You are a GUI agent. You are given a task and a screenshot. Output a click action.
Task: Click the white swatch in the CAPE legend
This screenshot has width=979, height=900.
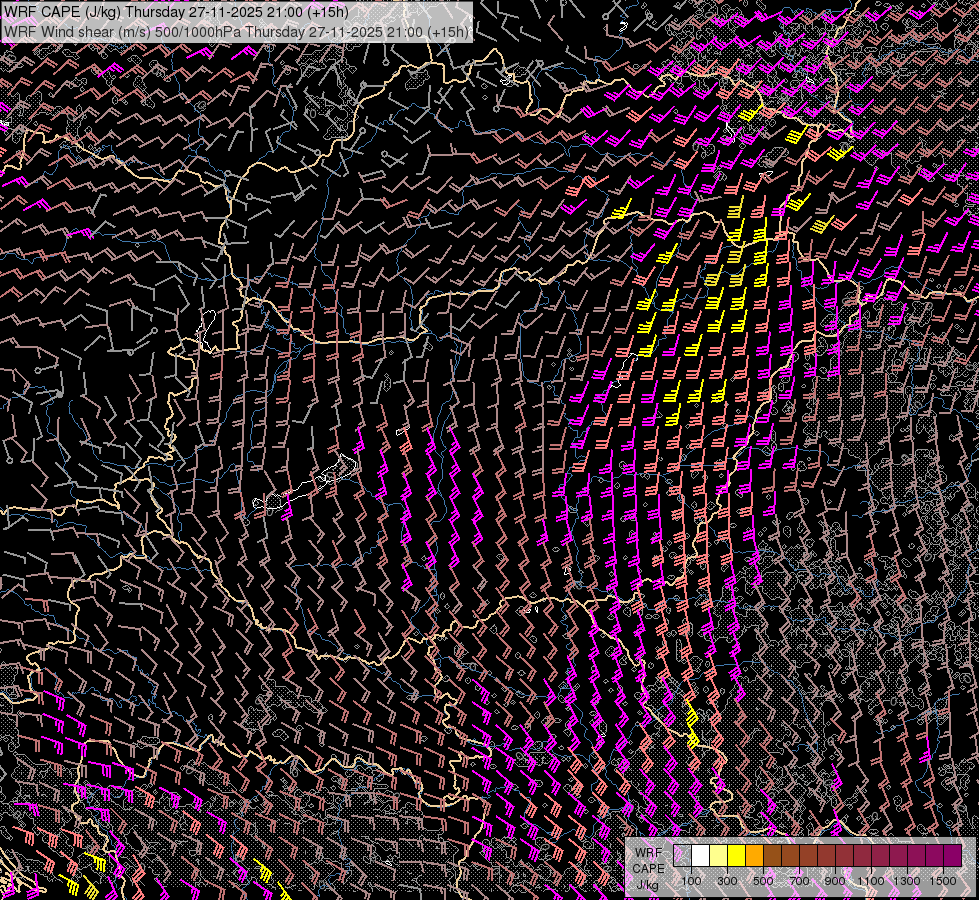click(x=700, y=856)
